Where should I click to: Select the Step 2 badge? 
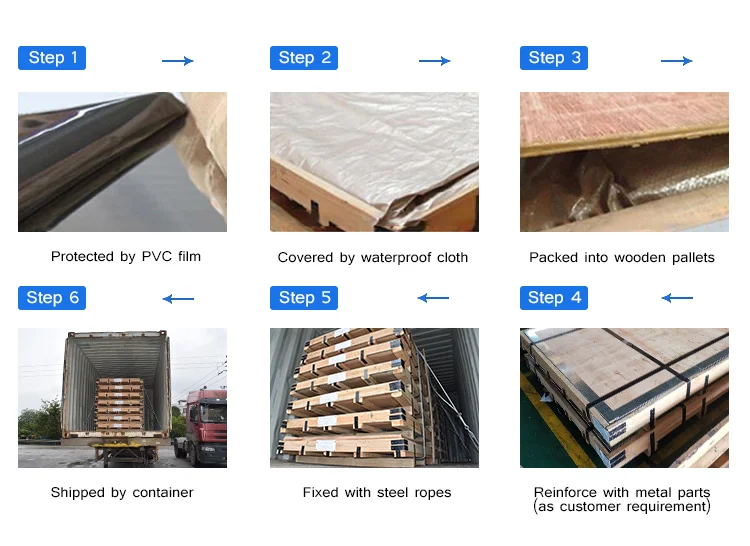[x=304, y=58]
